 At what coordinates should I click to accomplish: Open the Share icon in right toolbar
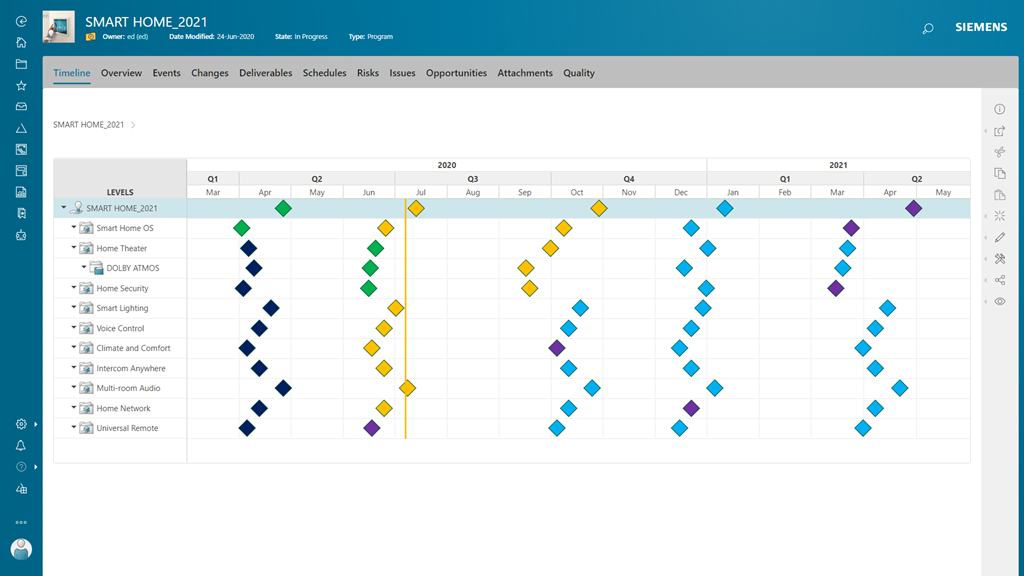(999, 280)
